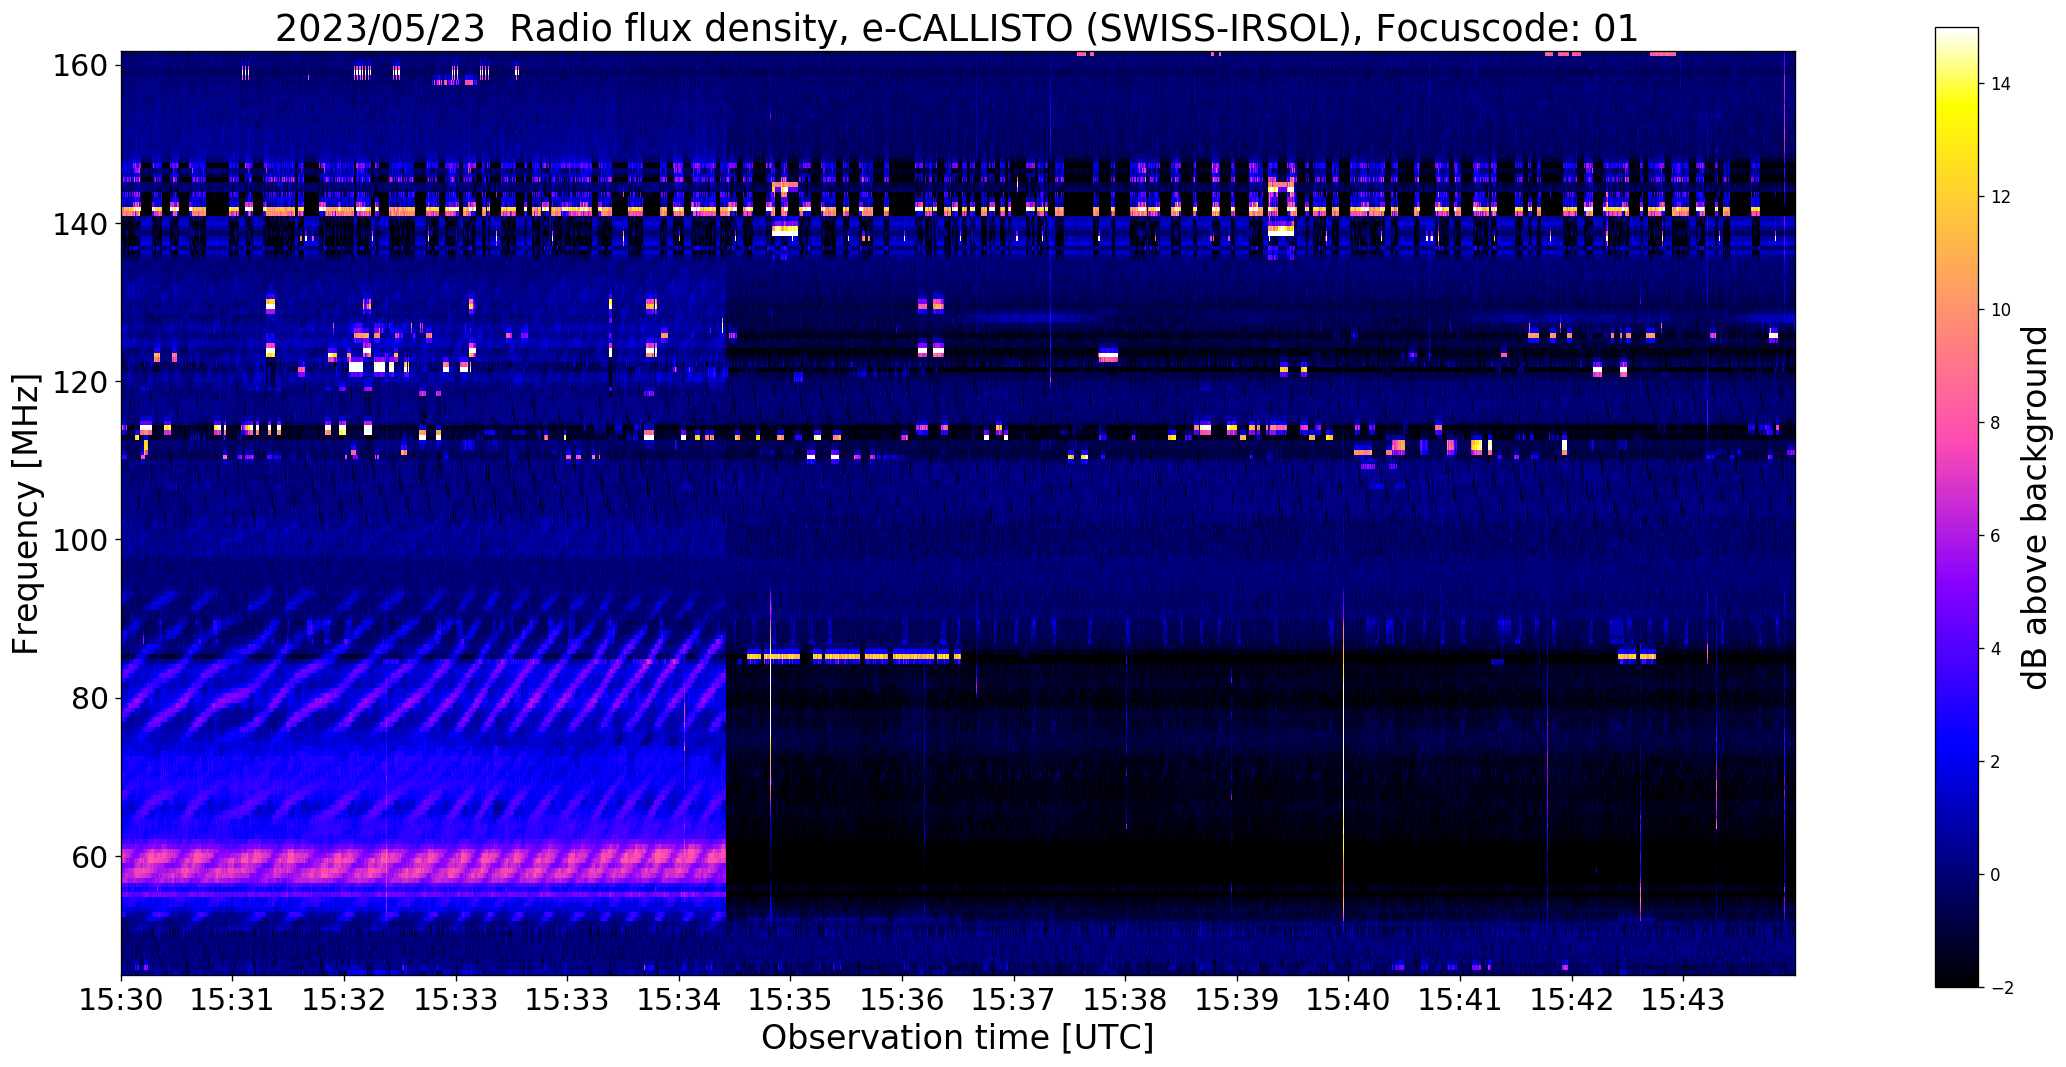Click the 160 tick on frequency axis

(79, 66)
